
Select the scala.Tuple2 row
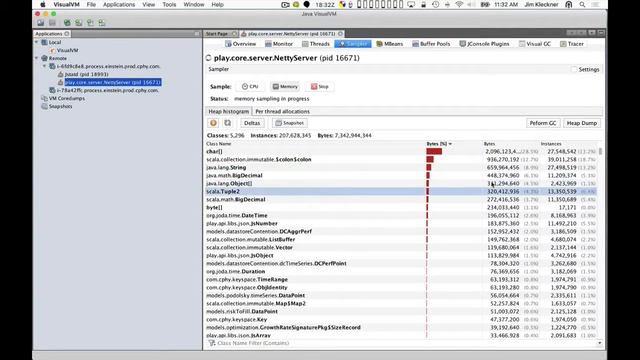(x=401, y=191)
